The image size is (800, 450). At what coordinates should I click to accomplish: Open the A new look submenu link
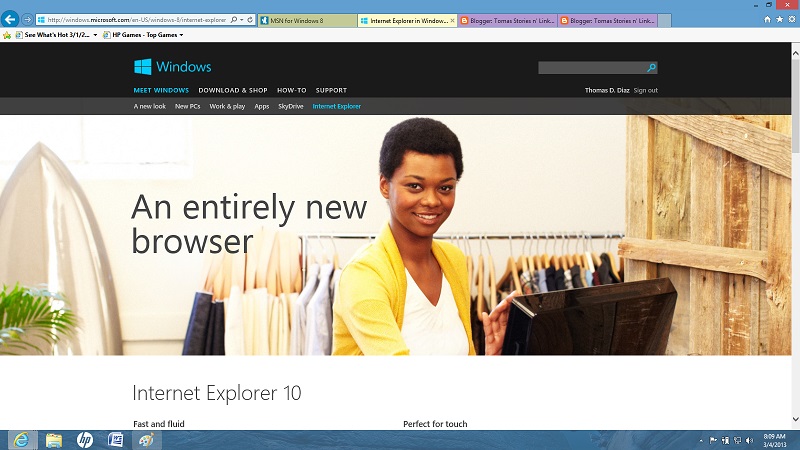149,106
